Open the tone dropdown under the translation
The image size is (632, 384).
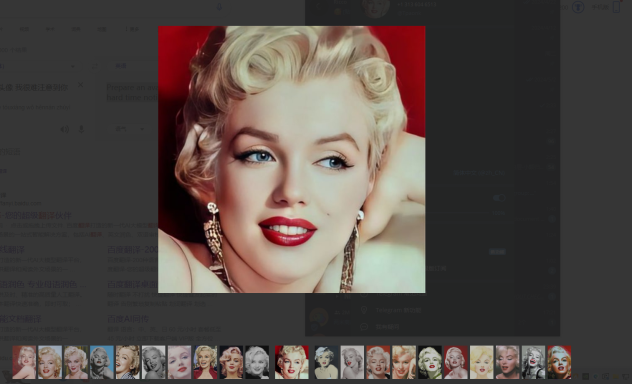[130, 129]
